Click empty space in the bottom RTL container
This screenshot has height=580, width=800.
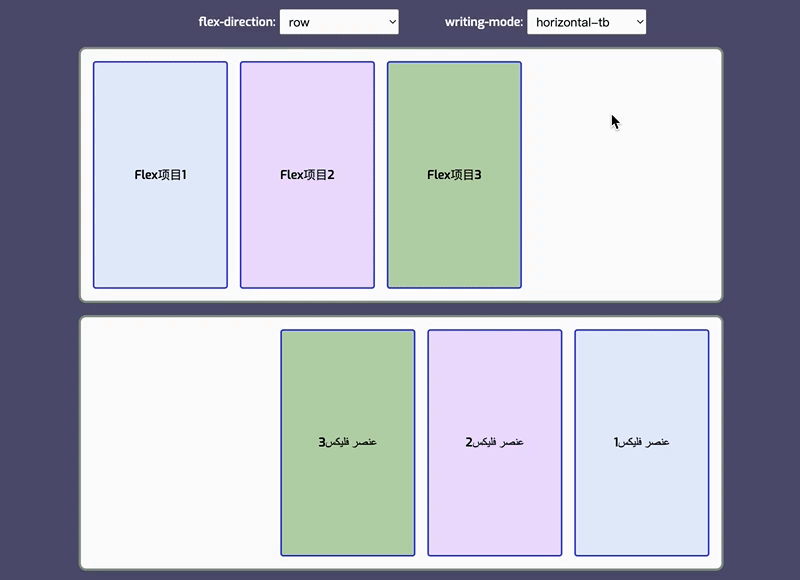tap(180, 442)
